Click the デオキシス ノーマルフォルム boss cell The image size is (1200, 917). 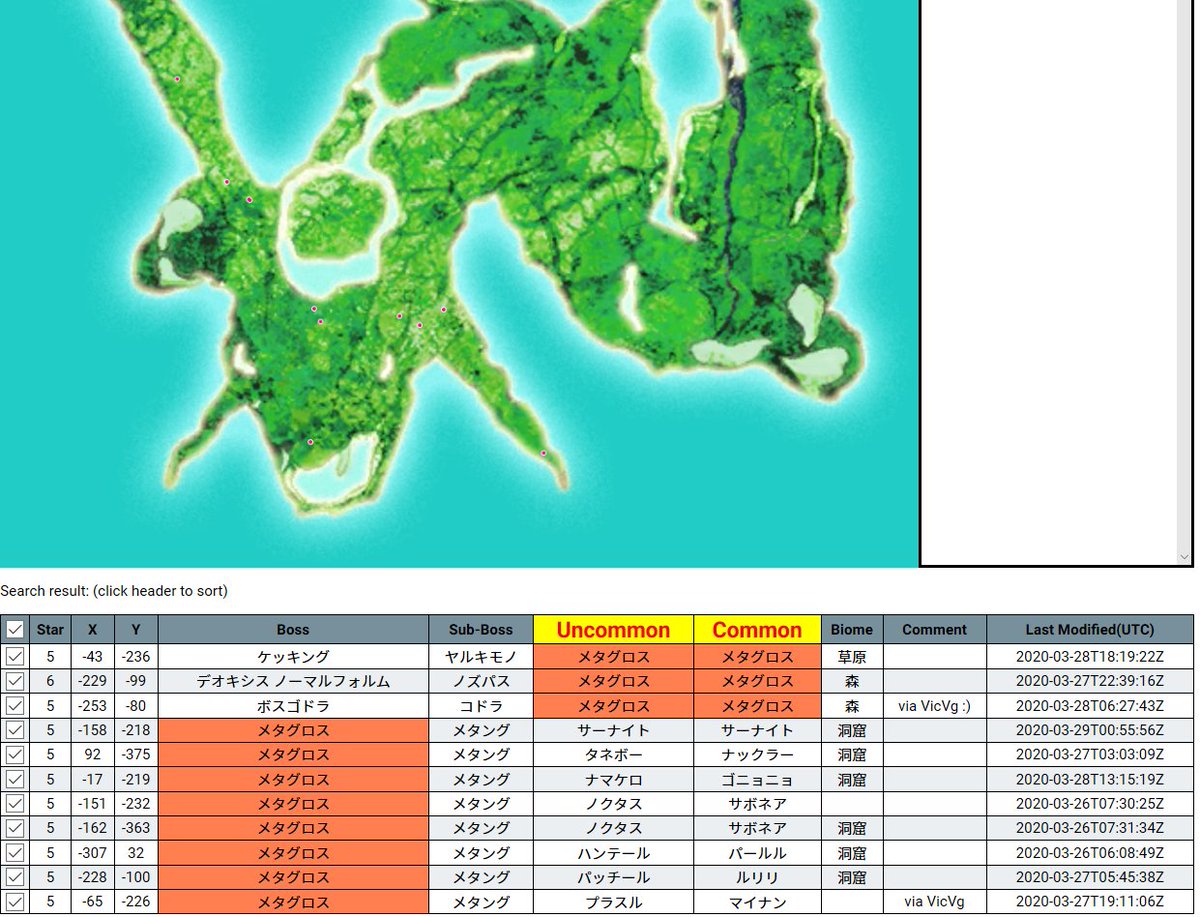point(293,681)
